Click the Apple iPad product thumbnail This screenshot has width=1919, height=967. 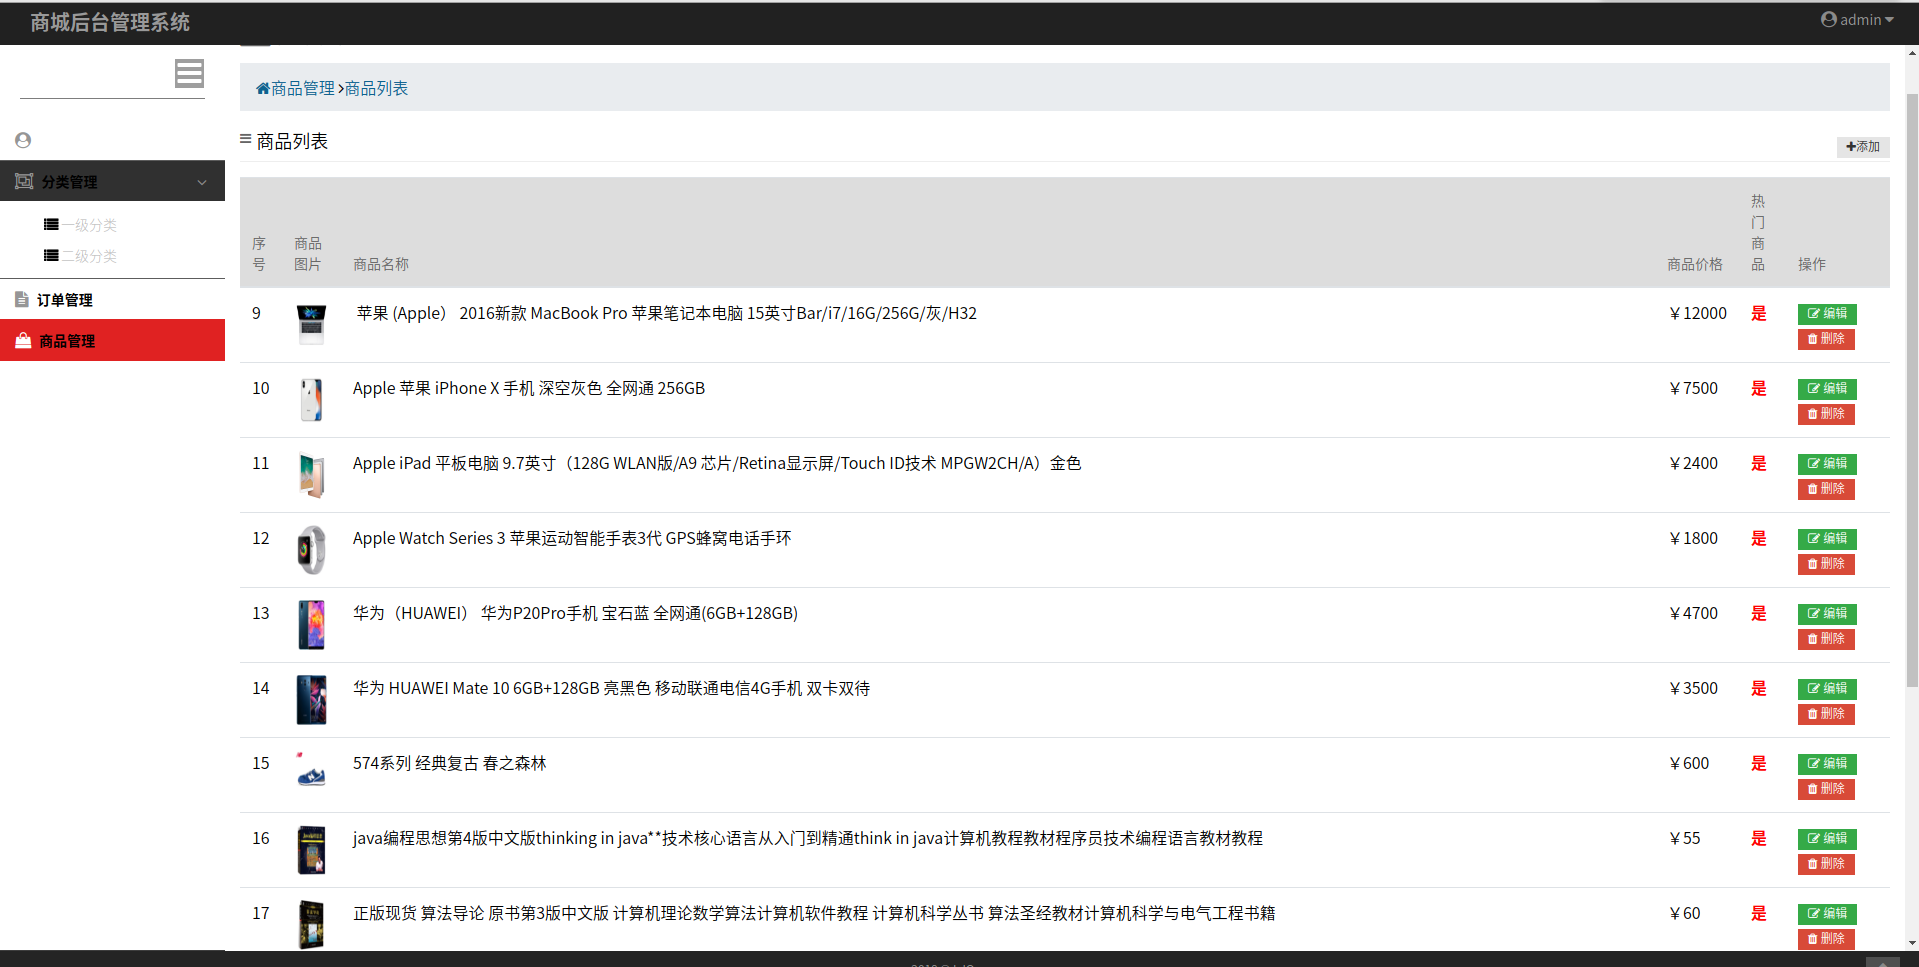coord(311,475)
